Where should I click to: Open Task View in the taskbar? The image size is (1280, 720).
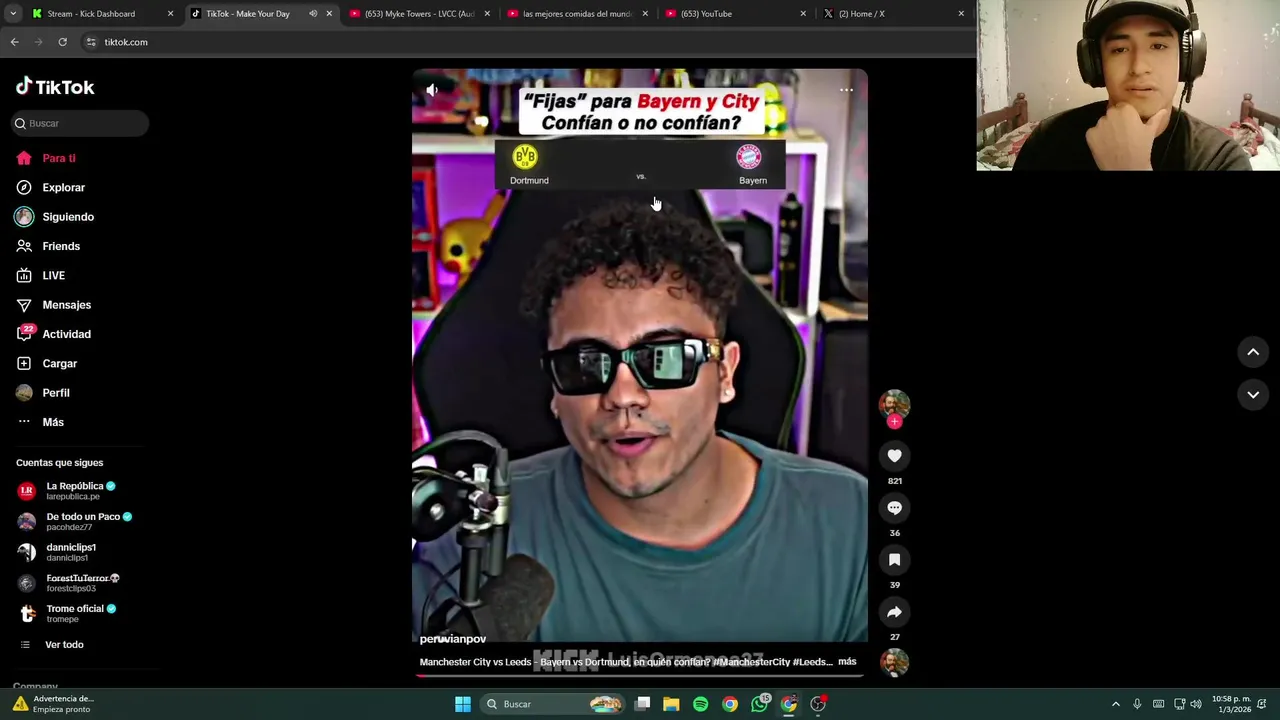pos(643,704)
